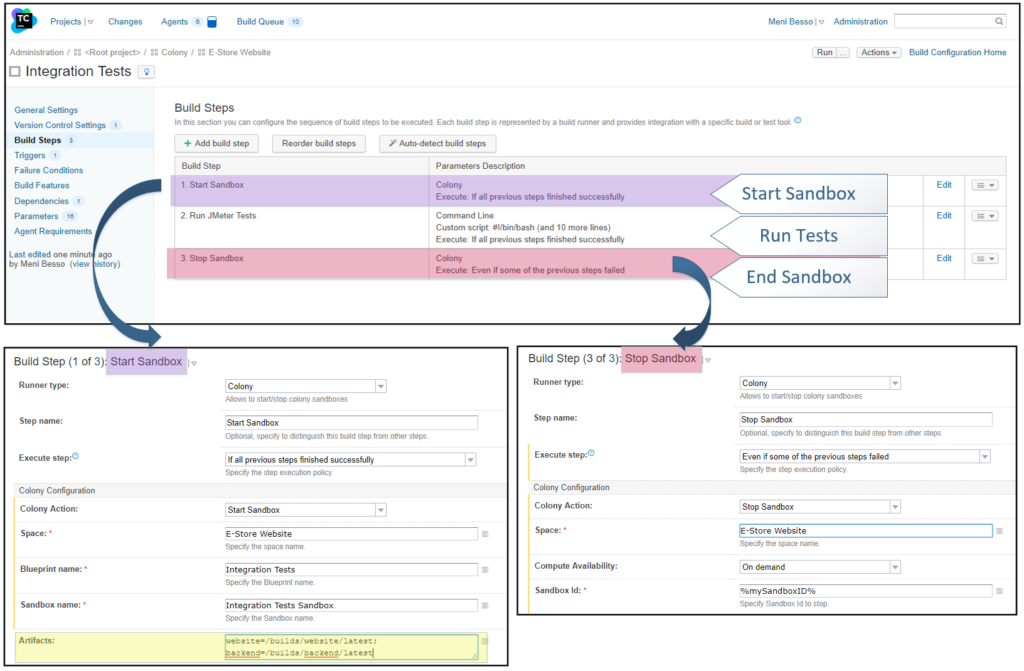Click Root project breadcrumb icon

pyautogui.click(x=77, y=52)
